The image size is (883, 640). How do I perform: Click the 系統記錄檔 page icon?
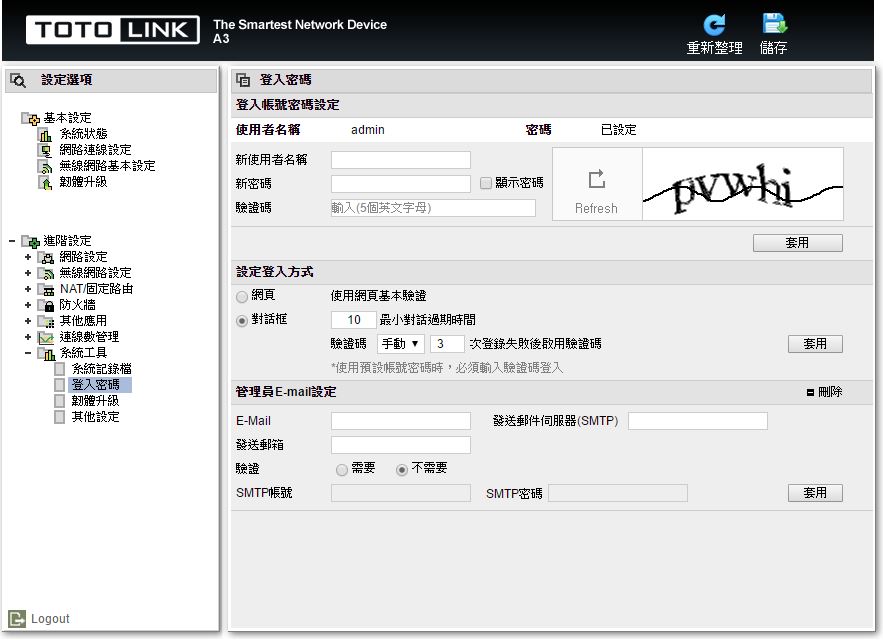[60, 369]
